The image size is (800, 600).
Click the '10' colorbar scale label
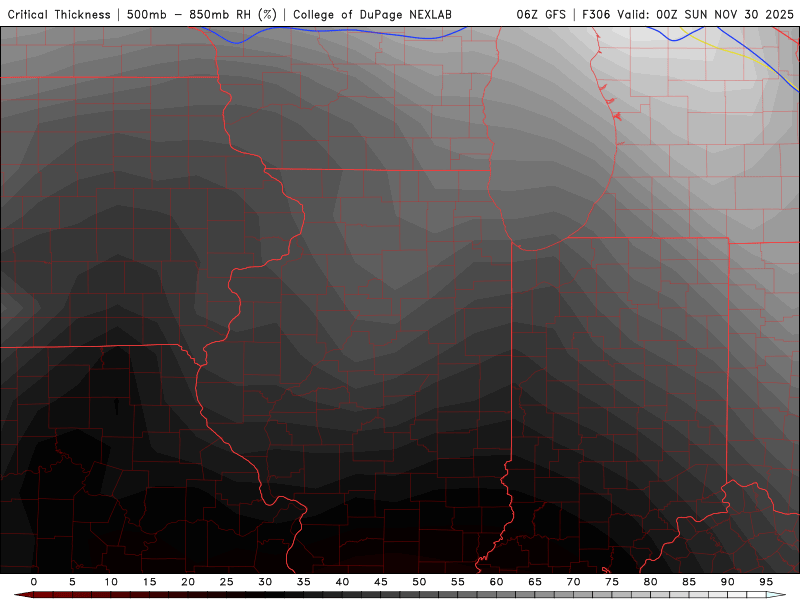click(x=111, y=582)
